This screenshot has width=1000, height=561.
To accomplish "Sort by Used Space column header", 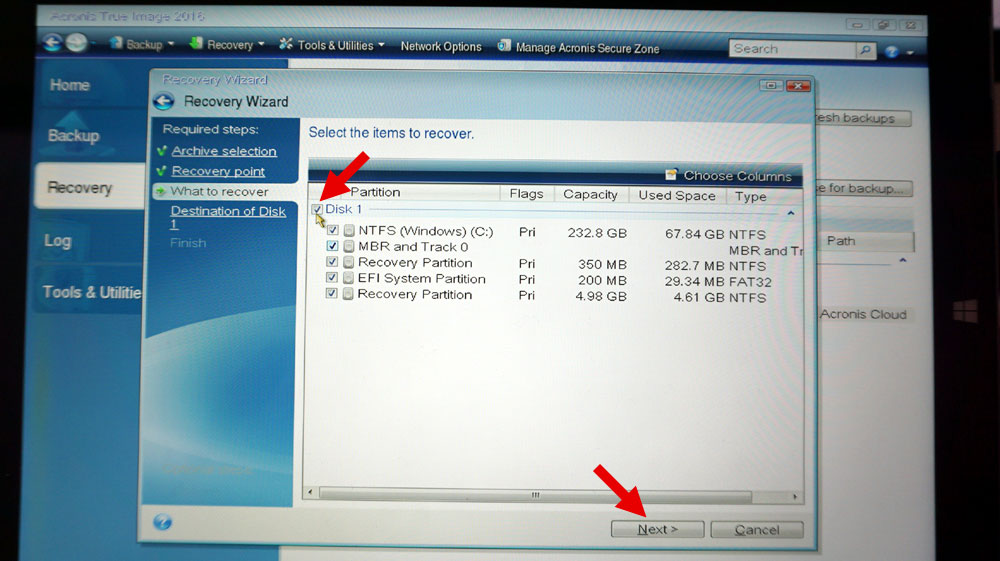I will click(677, 196).
